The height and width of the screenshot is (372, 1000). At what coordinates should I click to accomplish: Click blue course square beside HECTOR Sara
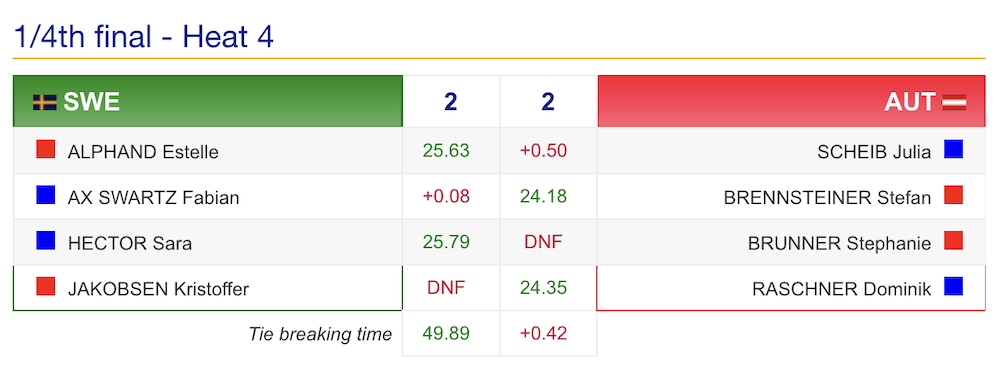[46, 241]
